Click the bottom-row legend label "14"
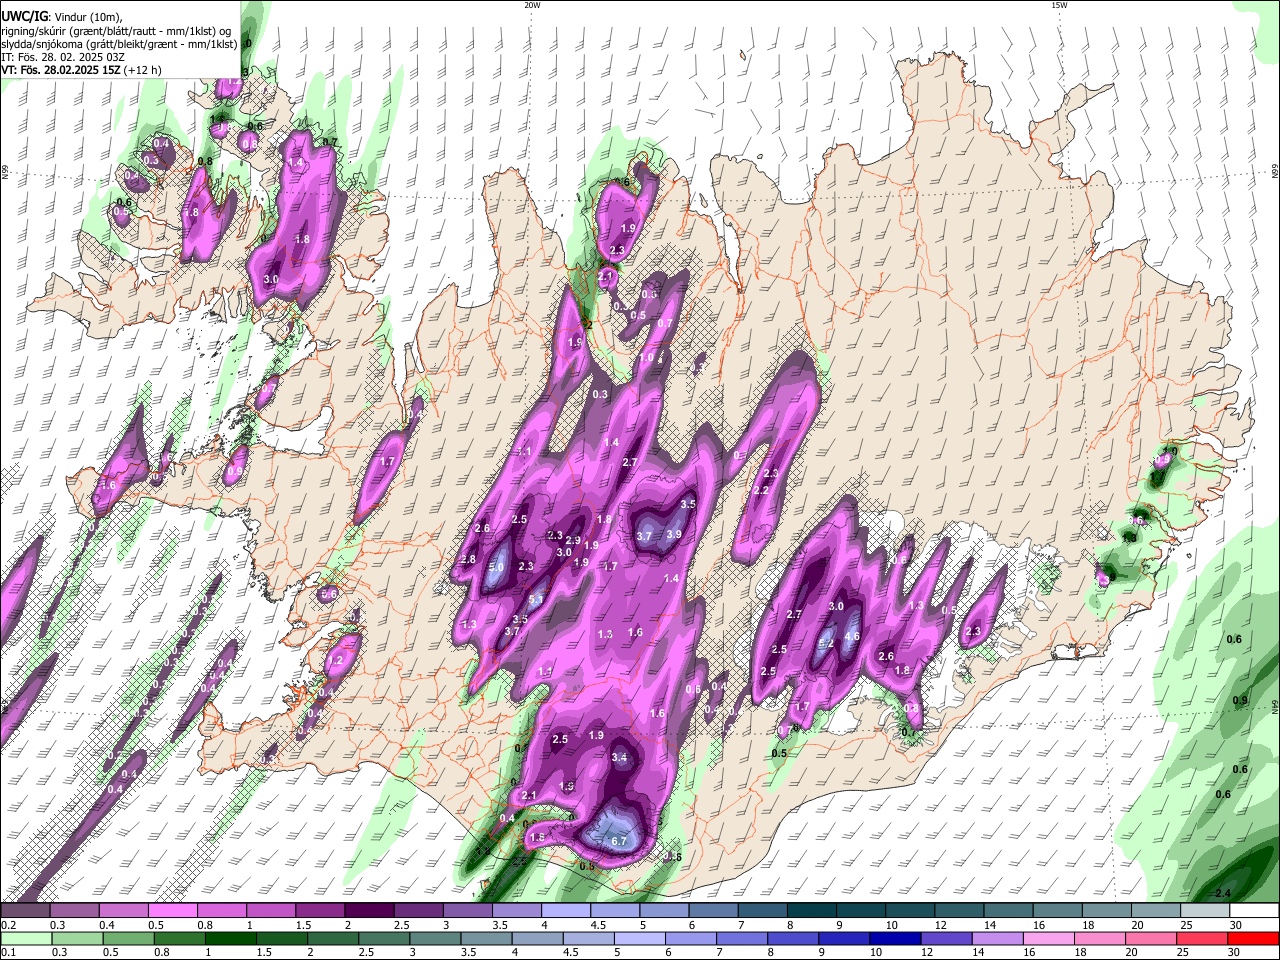This screenshot has height=960, width=1280. [x=977, y=953]
